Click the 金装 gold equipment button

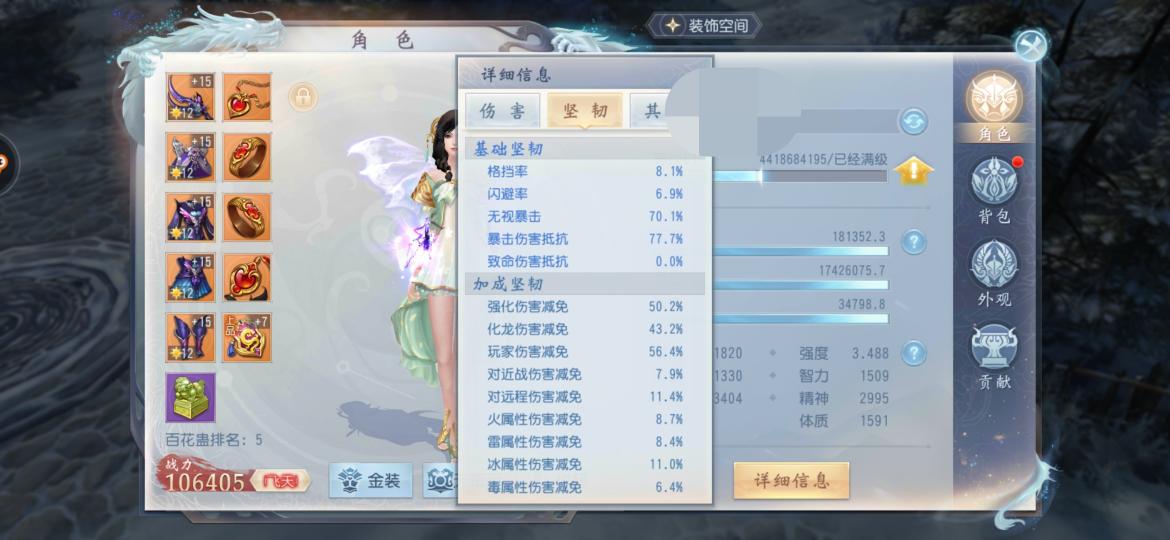[370, 481]
